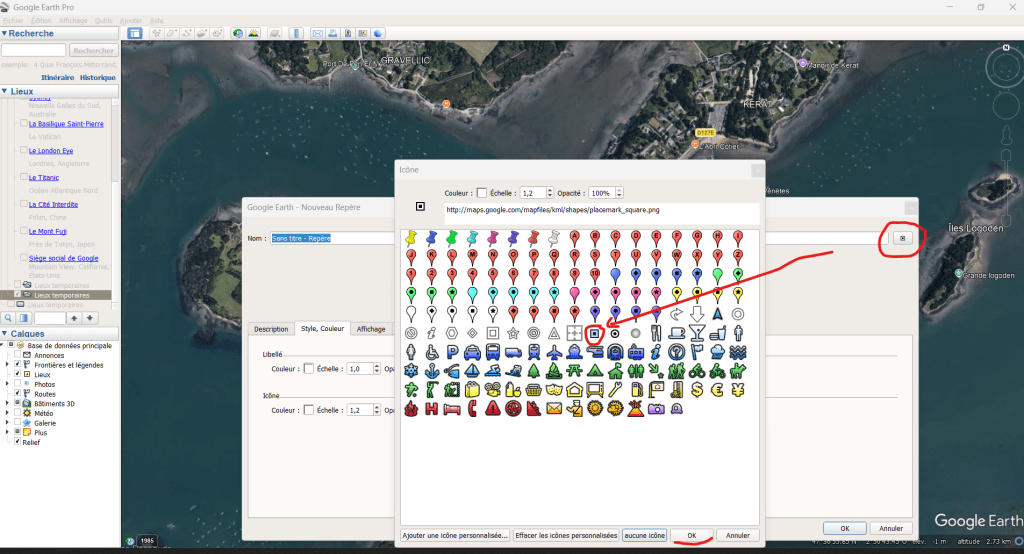
Task: Pick the red paddle marker numbered 10
Action: coord(595,275)
